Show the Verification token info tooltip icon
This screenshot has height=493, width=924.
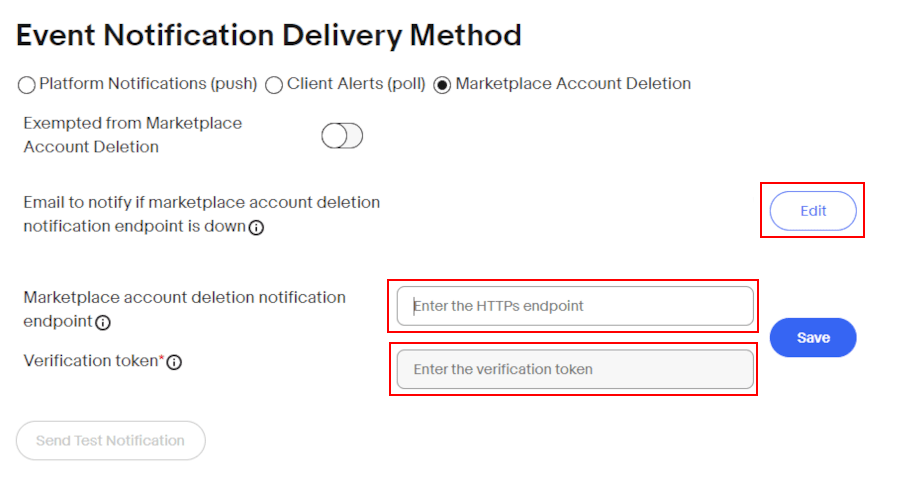pyautogui.click(x=174, y=362)
